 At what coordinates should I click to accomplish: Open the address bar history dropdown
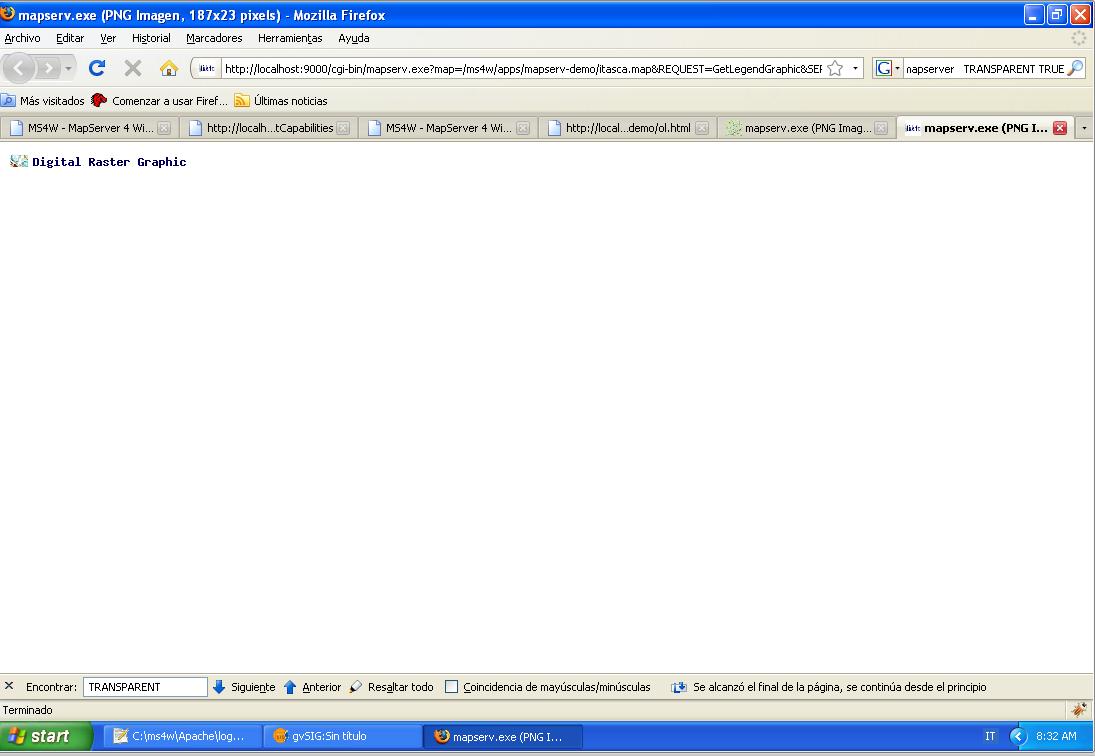855,69
